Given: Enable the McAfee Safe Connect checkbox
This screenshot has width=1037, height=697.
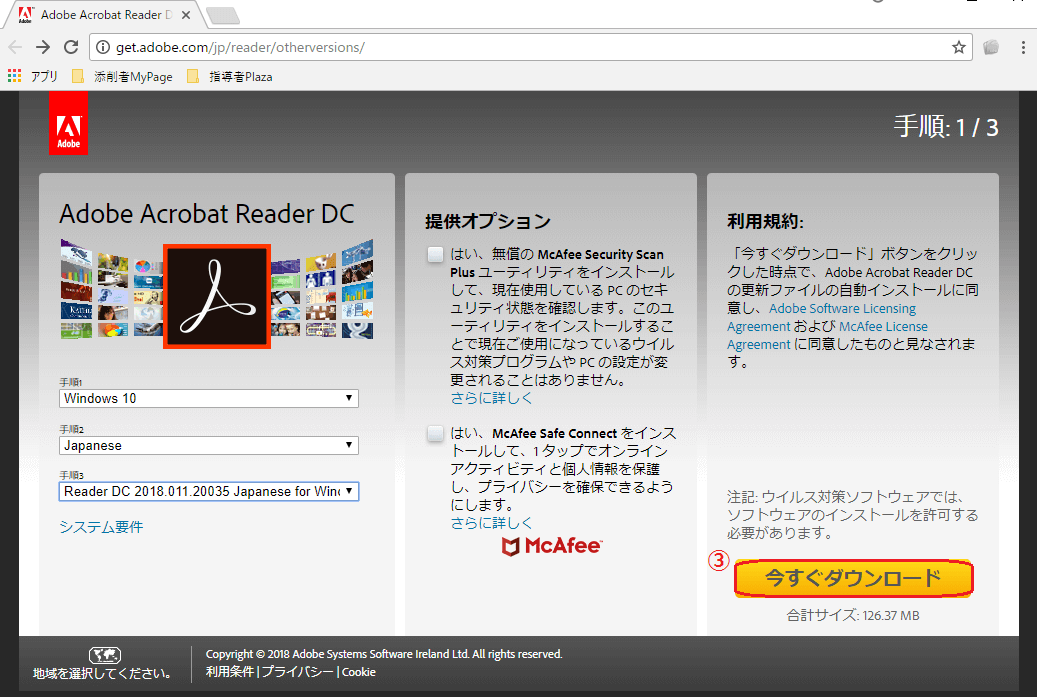Looking at the screenshot, I should [435, 434].
